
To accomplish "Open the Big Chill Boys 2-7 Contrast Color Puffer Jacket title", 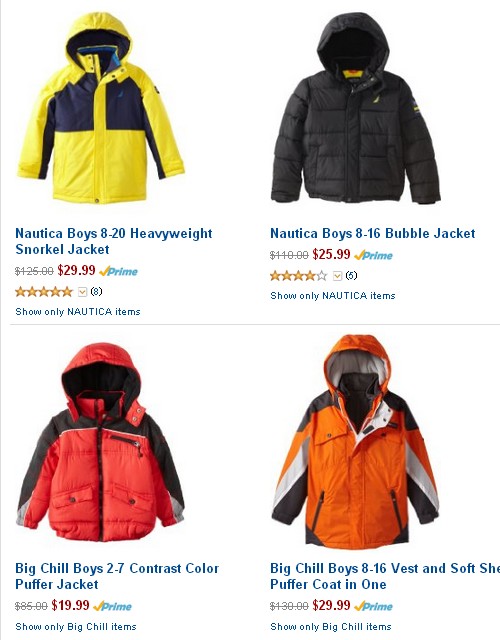I will click(x=117, y=576).
